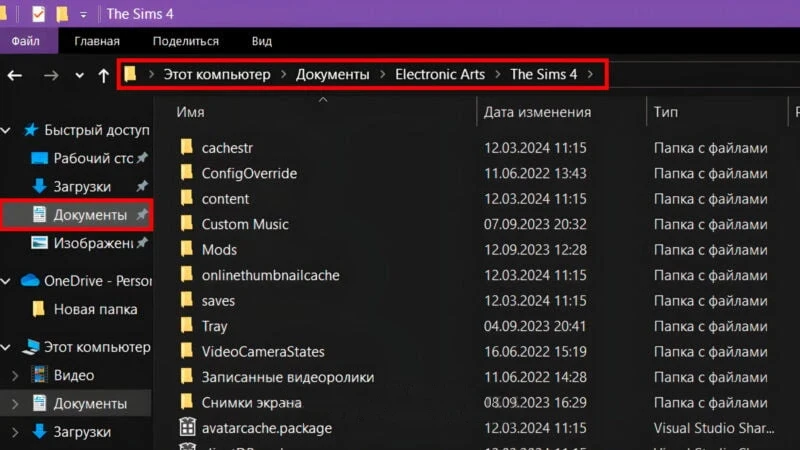This screenshot has height=450, width=800.
Task: Click the forward navigation arrow
Action: point(51,76)
